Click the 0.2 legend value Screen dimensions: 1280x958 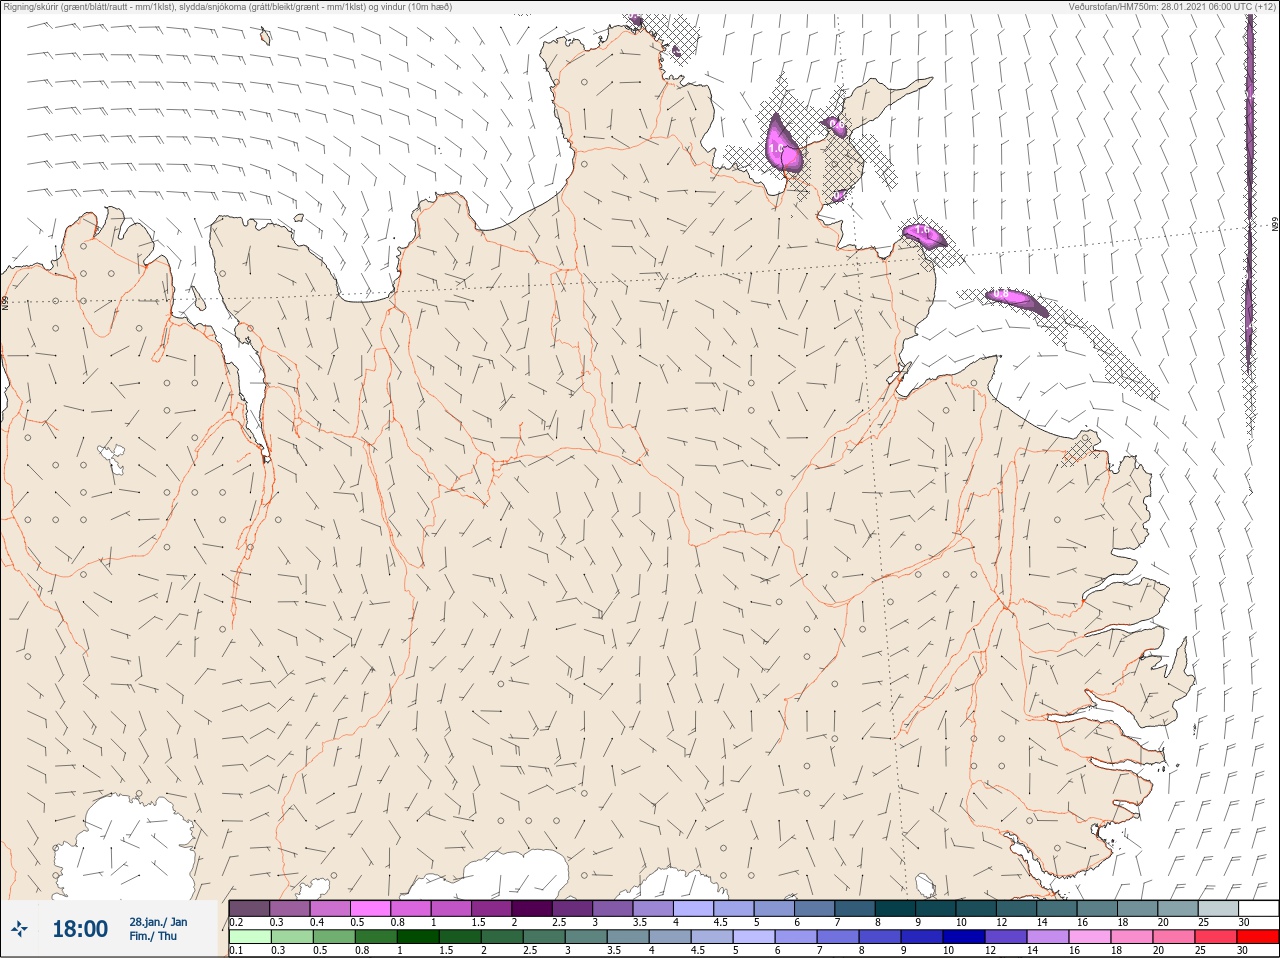pos(236,922)
